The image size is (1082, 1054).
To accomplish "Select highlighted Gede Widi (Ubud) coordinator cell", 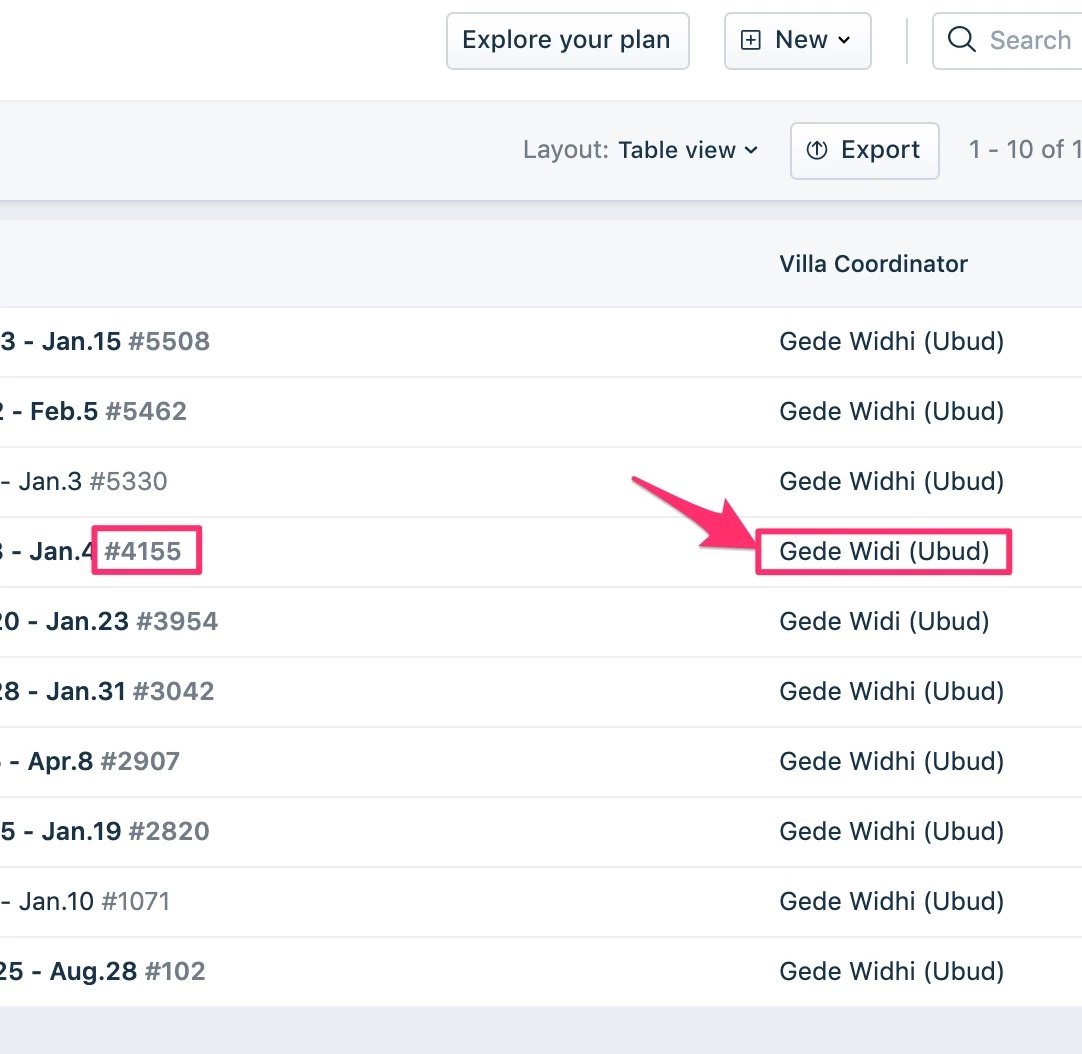I will (884, 551).
